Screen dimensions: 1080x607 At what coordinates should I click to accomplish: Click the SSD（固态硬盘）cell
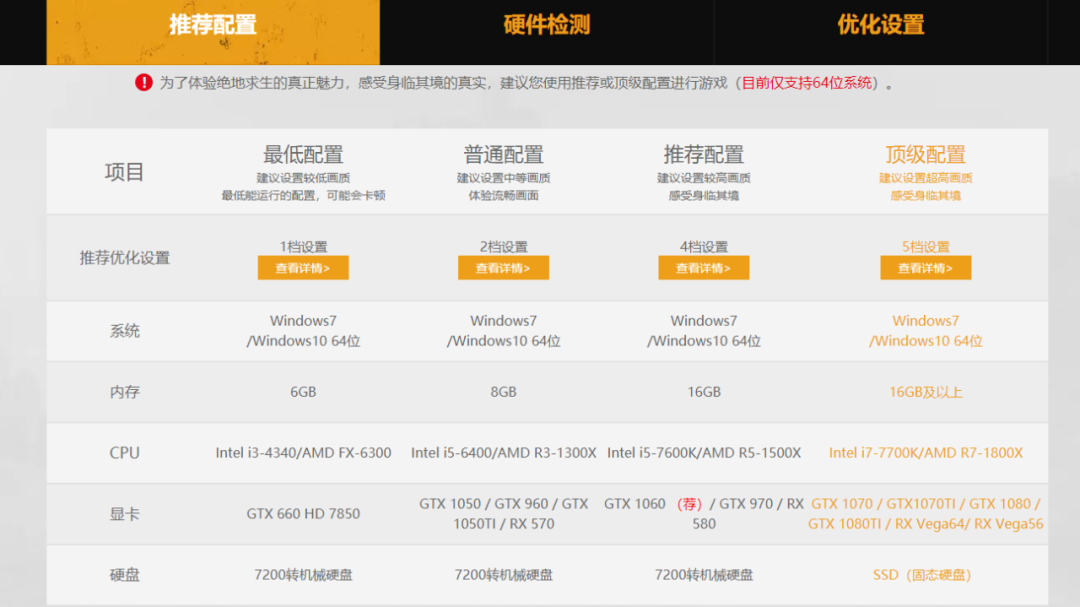922,575
